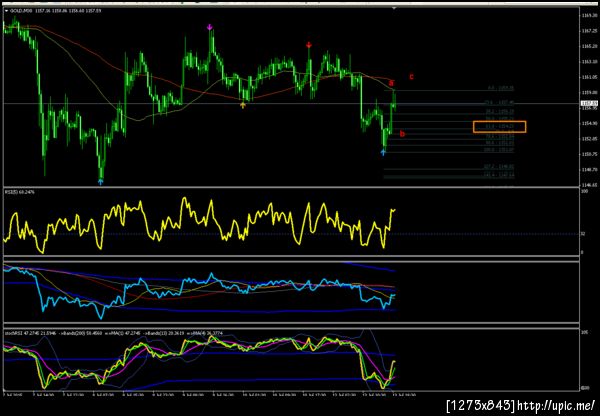Click the 0.0 Fibonacci level label
The image size is (600, 416).
coord(501,88)
